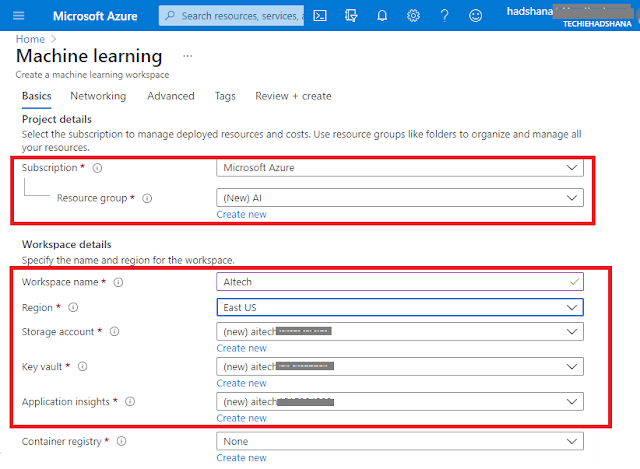Show info tooltip for Subscription
Screen dimensions: 640x469
97,168
